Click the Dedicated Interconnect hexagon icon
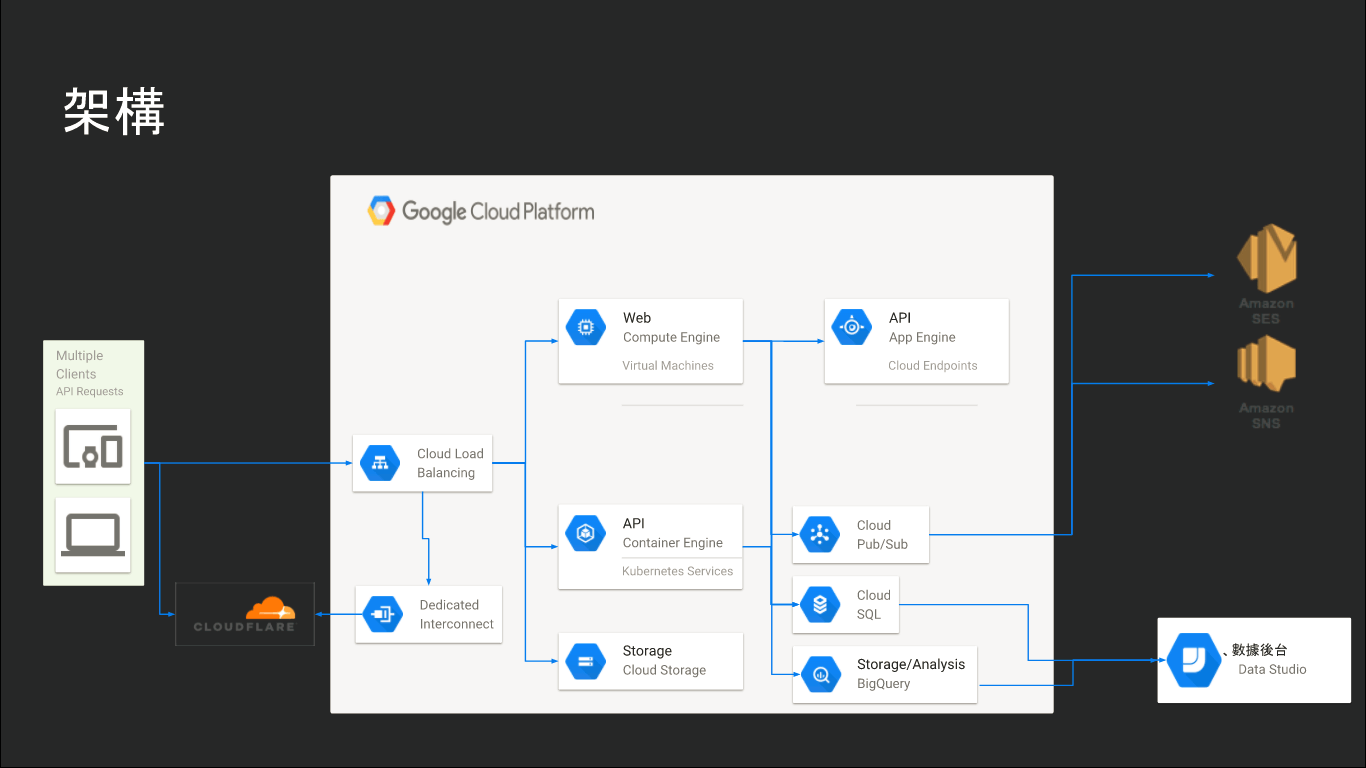The height and width of the screenshot is (768, 1366). coord(383,614)
